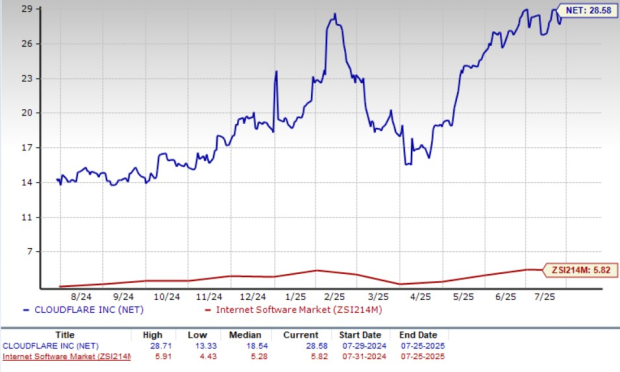Select the 5.28 median value

tap(259, 357)
